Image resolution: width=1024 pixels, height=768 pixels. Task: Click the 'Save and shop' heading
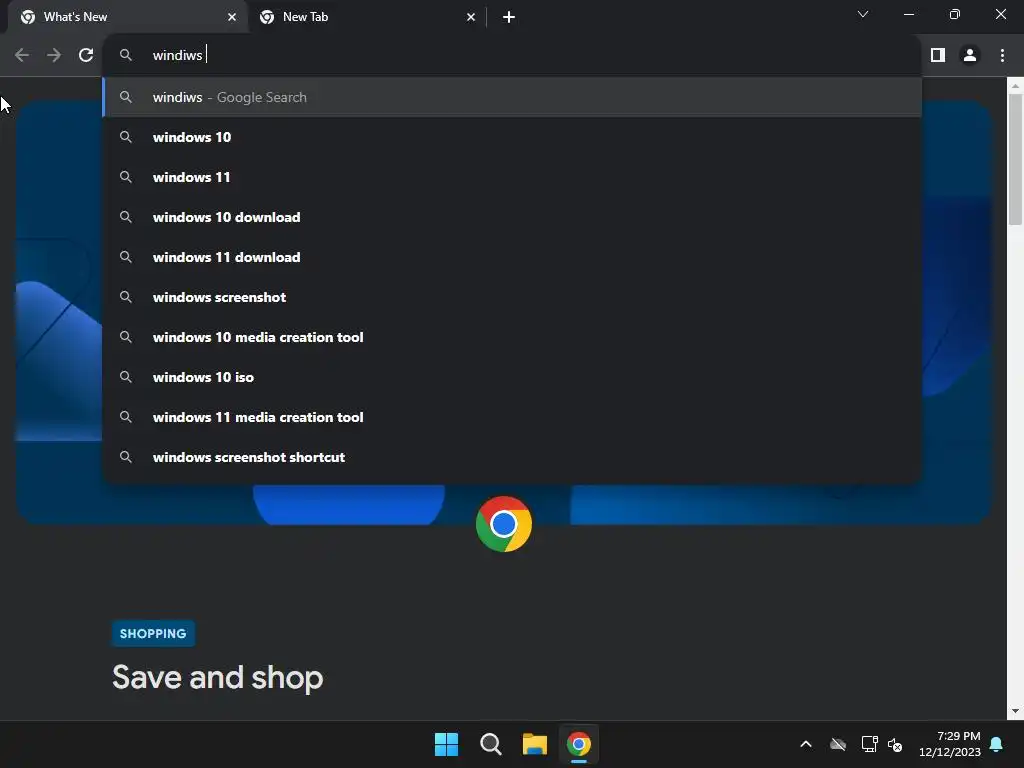(x=217, y=677)
